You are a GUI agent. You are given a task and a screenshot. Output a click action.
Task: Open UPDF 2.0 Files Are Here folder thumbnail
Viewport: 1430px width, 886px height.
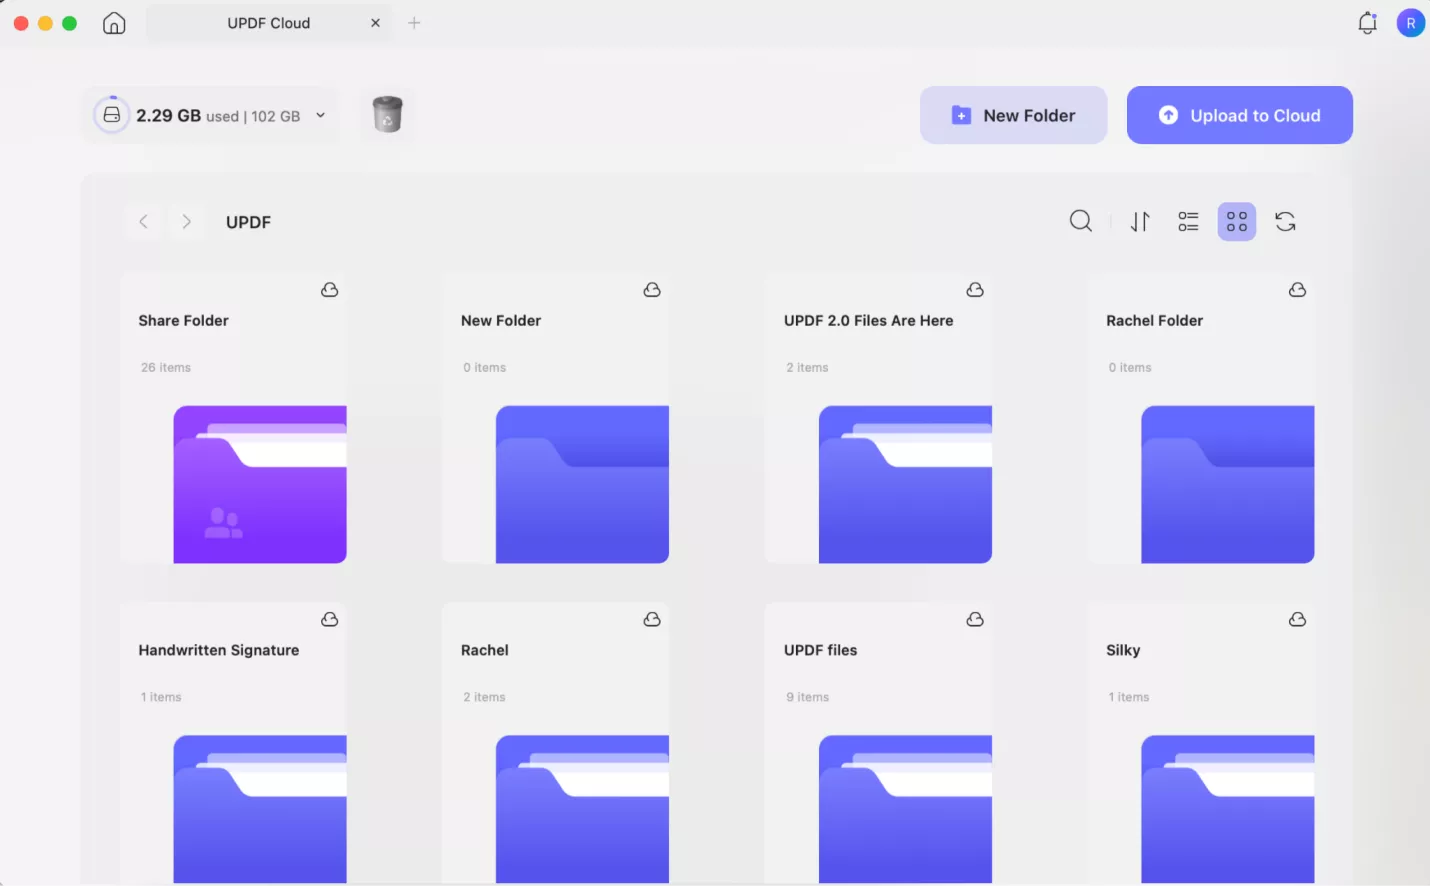905,484
